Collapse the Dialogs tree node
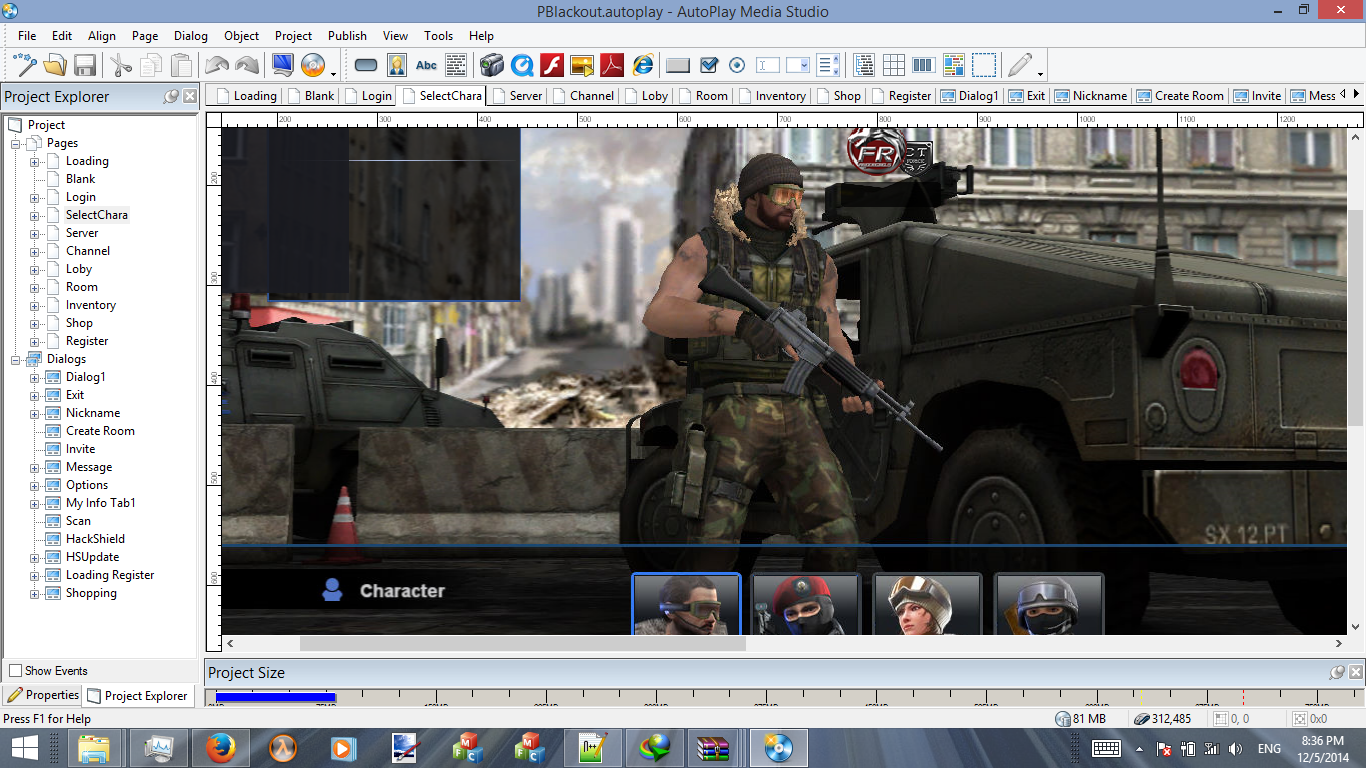Image resolution: width=1366 pixels, height=768 pixels. pos(16,359)
